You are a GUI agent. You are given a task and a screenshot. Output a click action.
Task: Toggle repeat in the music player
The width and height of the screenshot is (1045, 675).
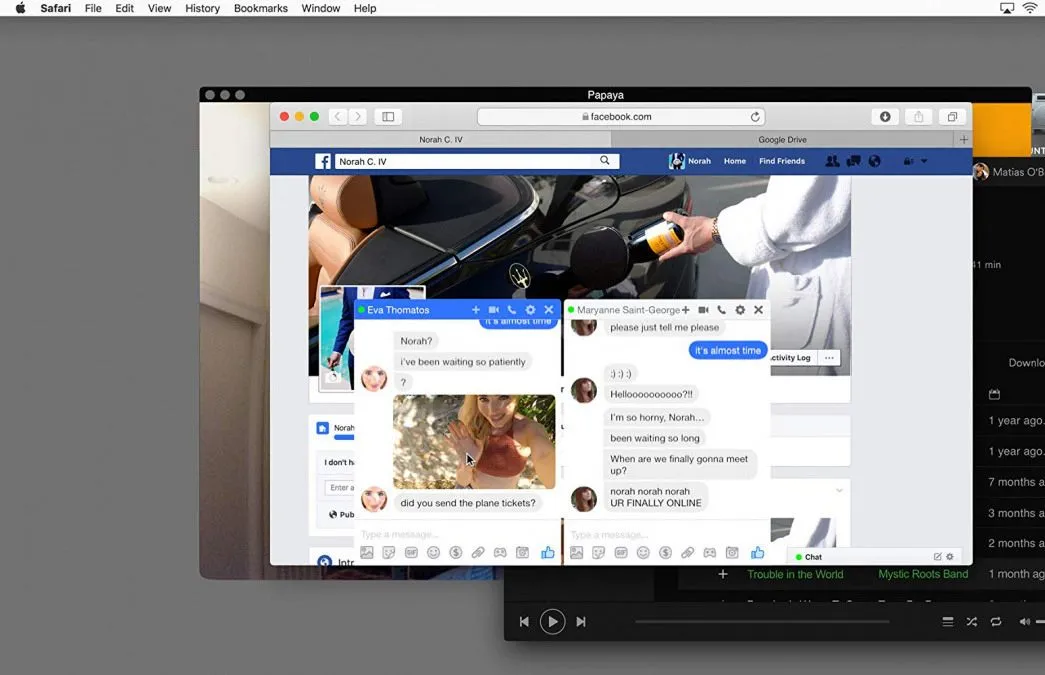point(996,622)
